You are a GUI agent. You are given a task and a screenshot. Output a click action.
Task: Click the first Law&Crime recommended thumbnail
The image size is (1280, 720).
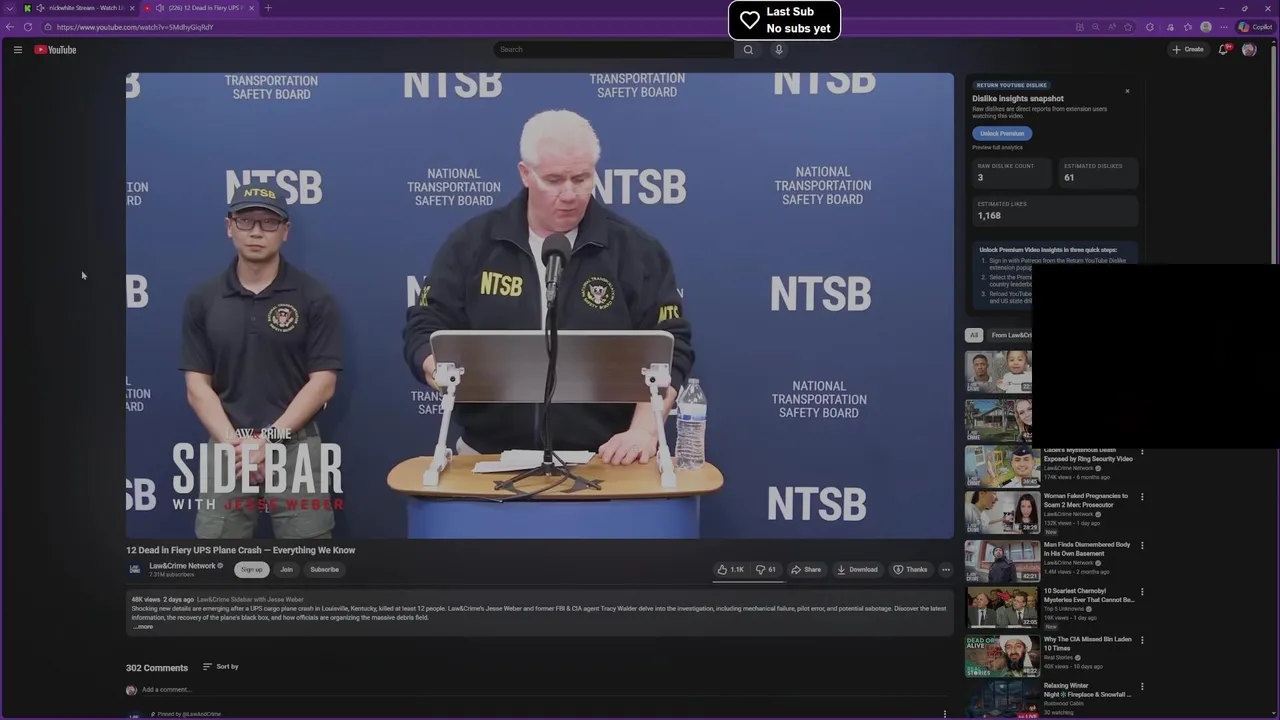(x=998, y=371)
